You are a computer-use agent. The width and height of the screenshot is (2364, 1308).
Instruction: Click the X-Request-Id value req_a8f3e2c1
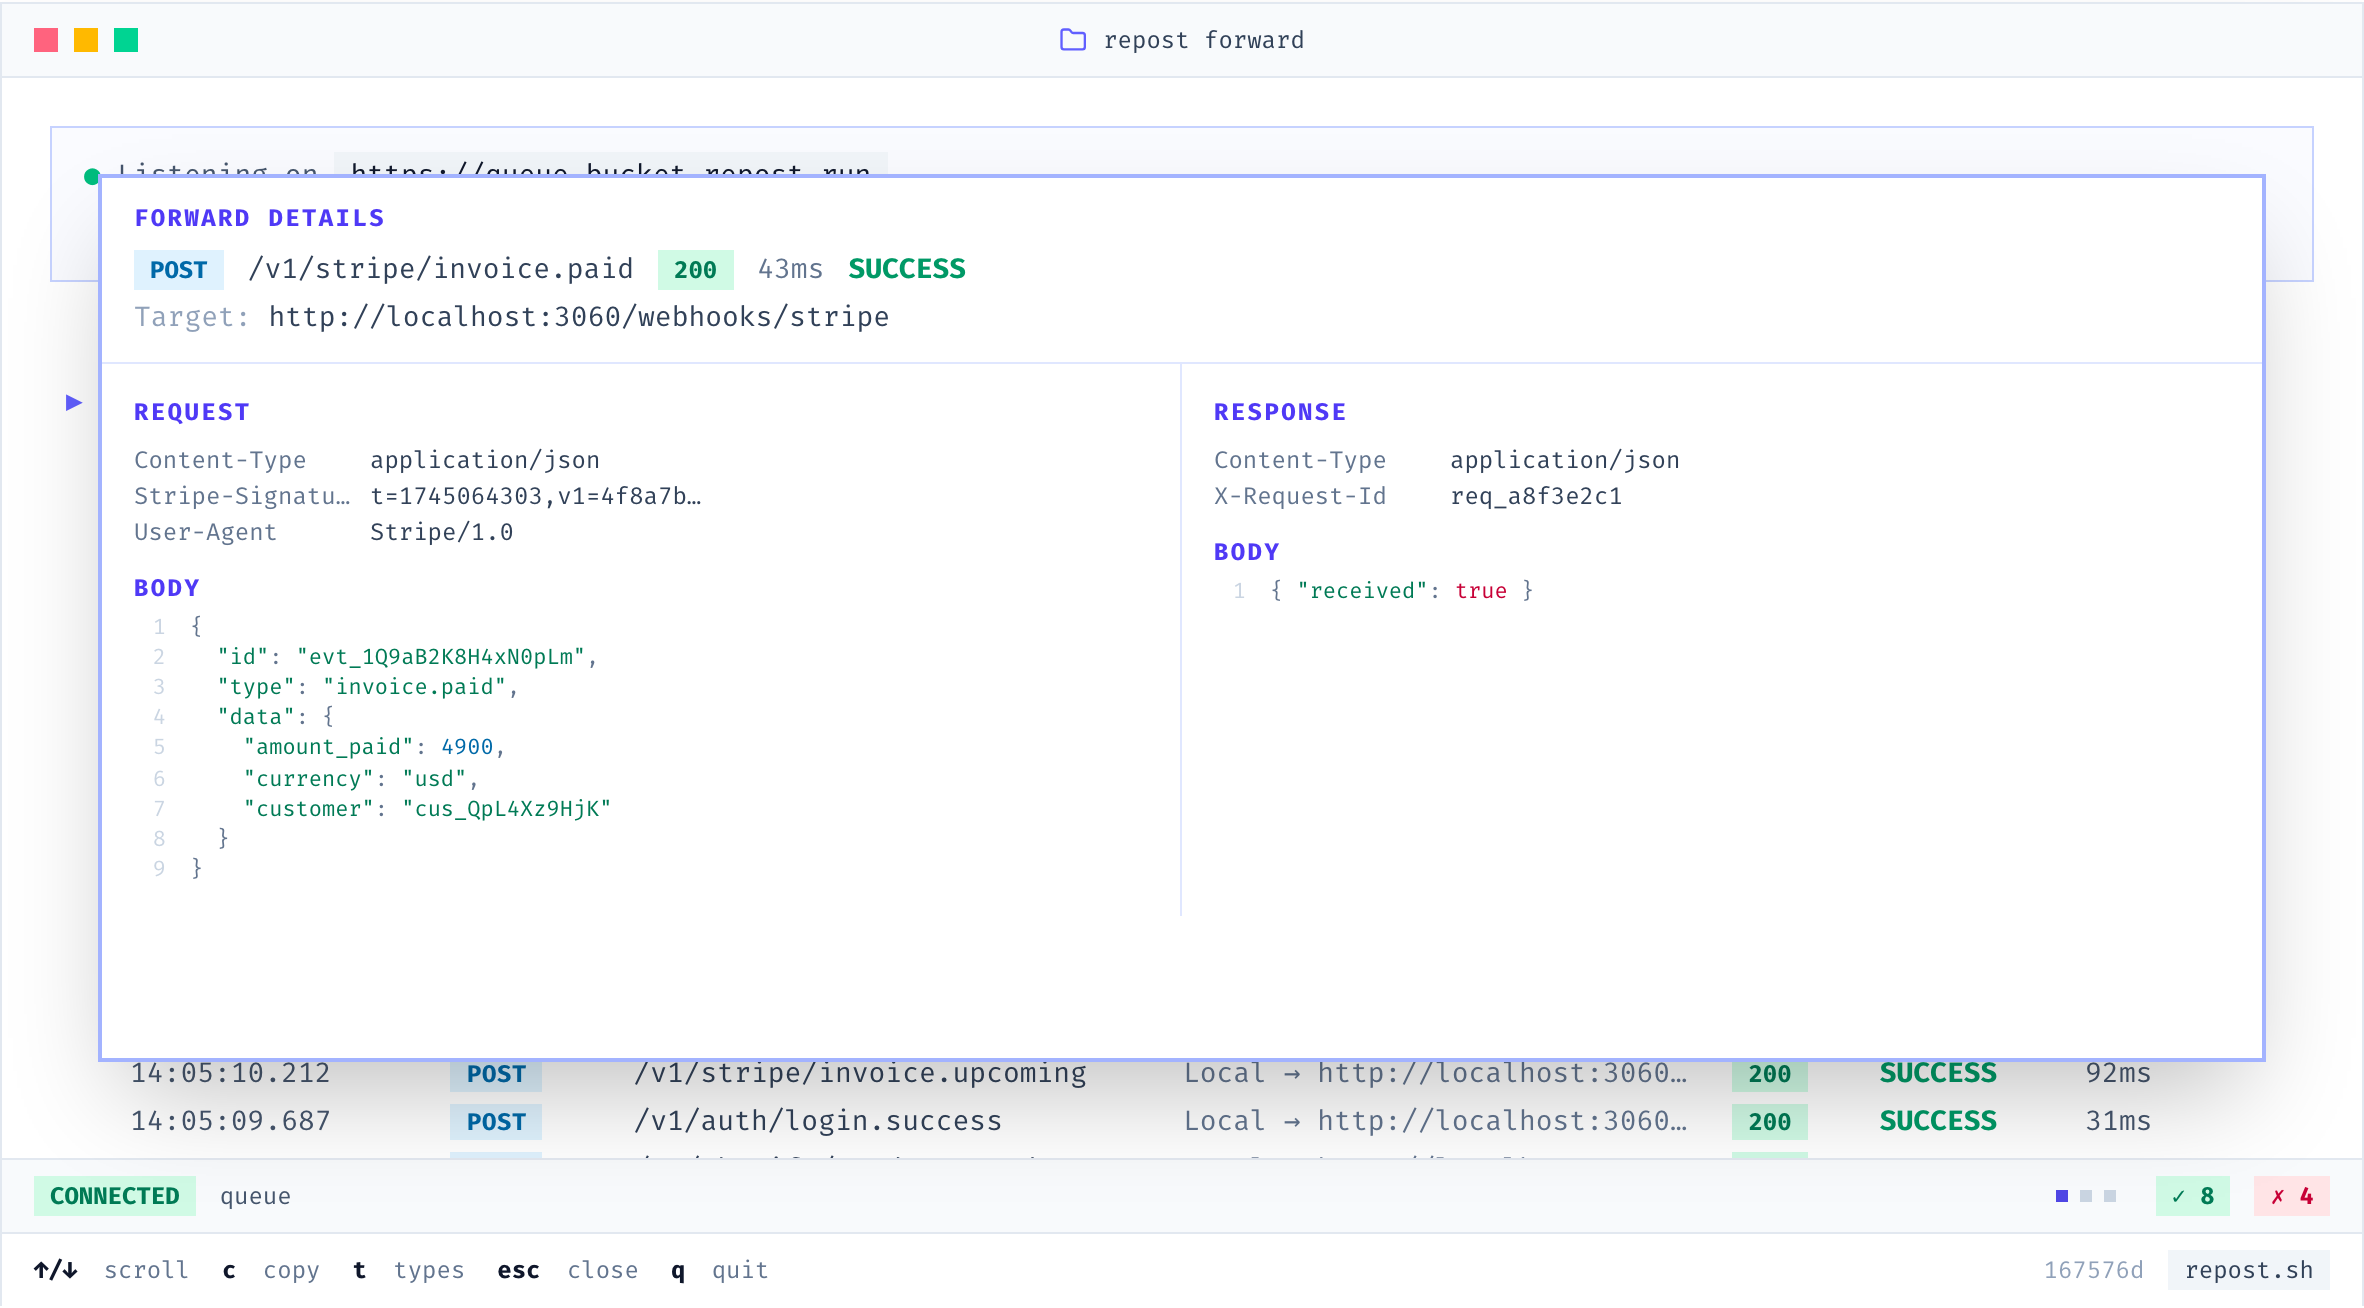point(1536,496)
